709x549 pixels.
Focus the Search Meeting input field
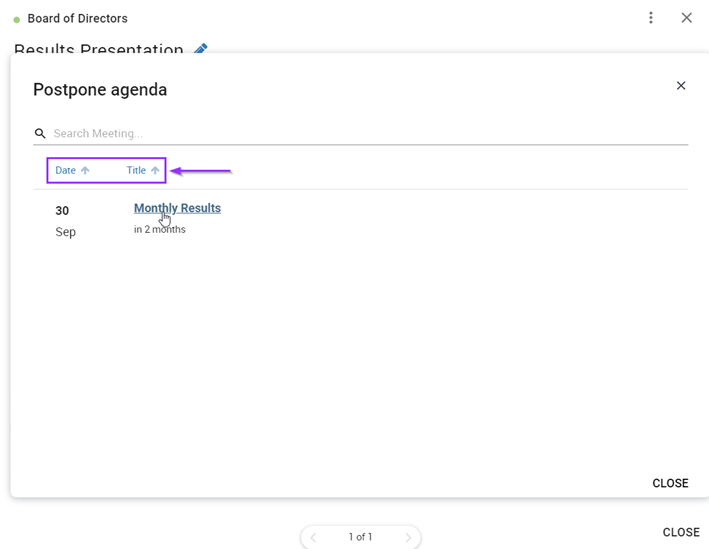(370, 133)
